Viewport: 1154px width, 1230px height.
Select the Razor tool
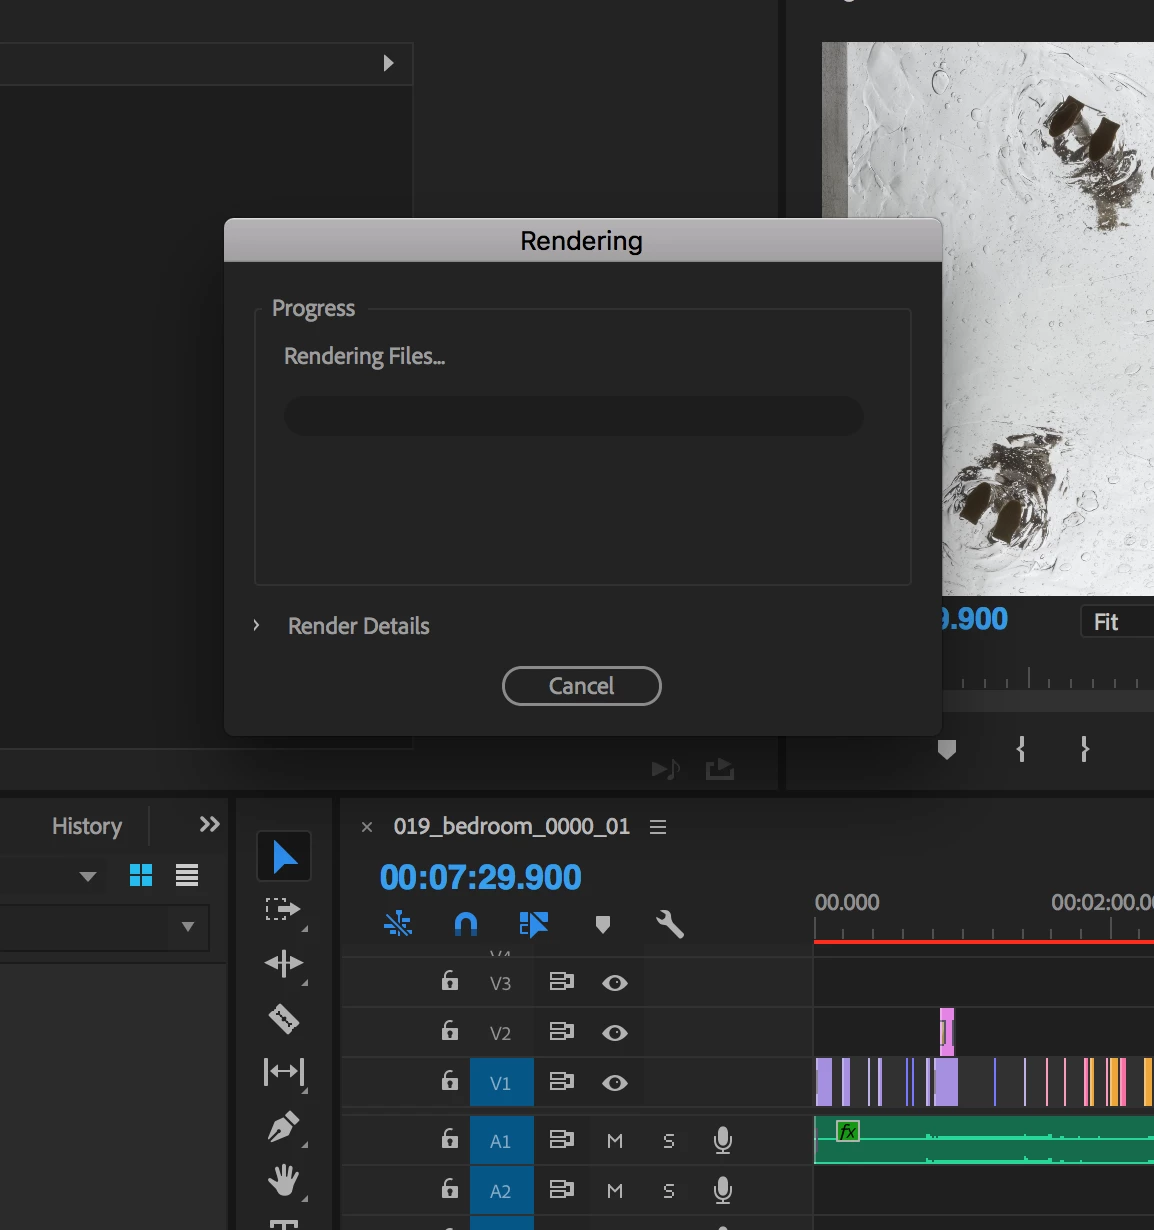[x=284, y=1019]
